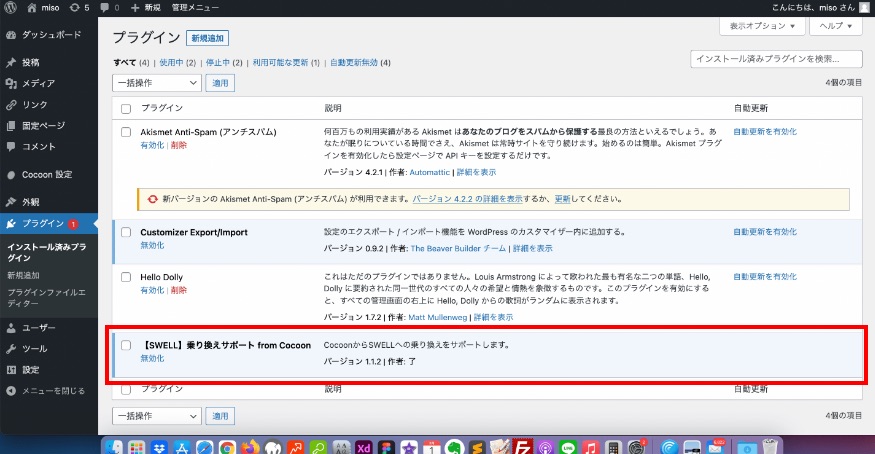This screenshot has height=454, width=875.
Task: Check the SWELL 乗り換えサポート checkbox
Action: [x=126, y=345]
